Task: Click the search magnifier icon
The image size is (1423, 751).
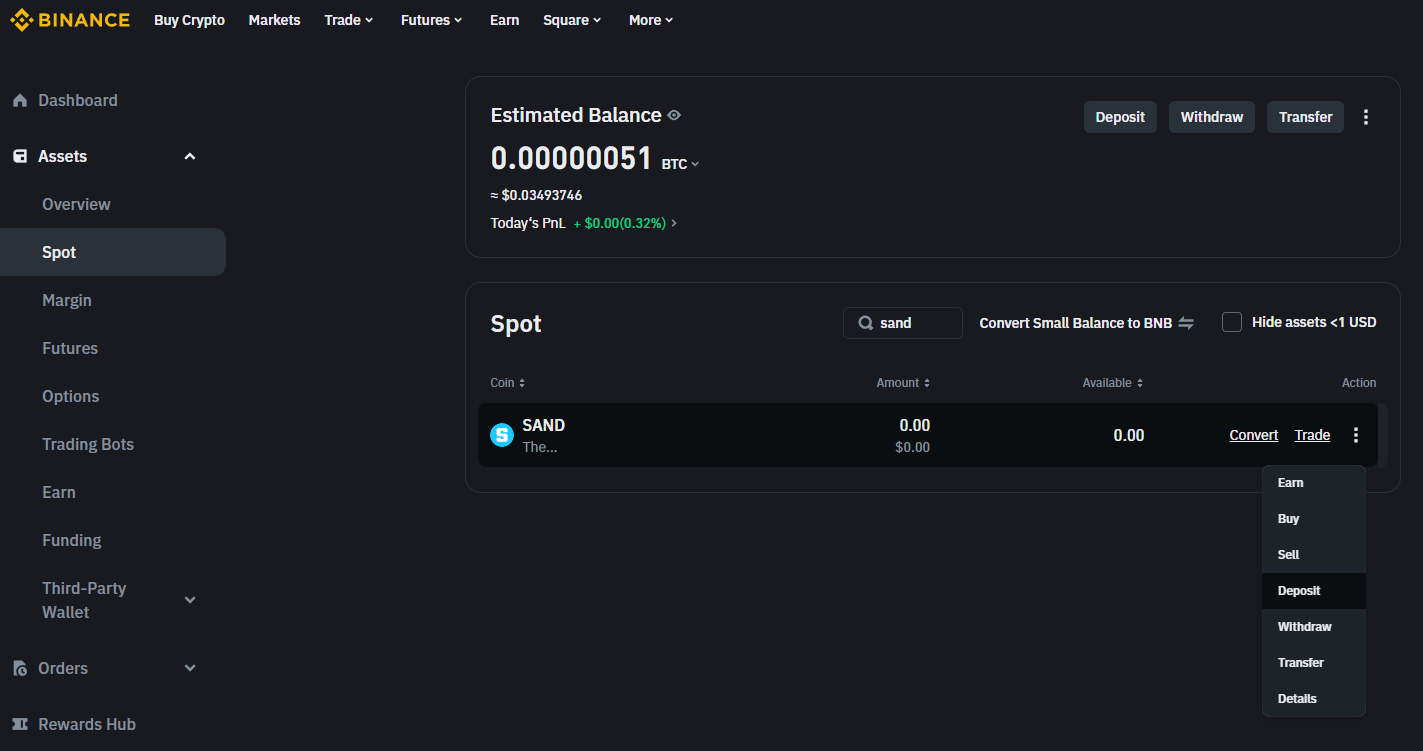Action: point(866,323)
